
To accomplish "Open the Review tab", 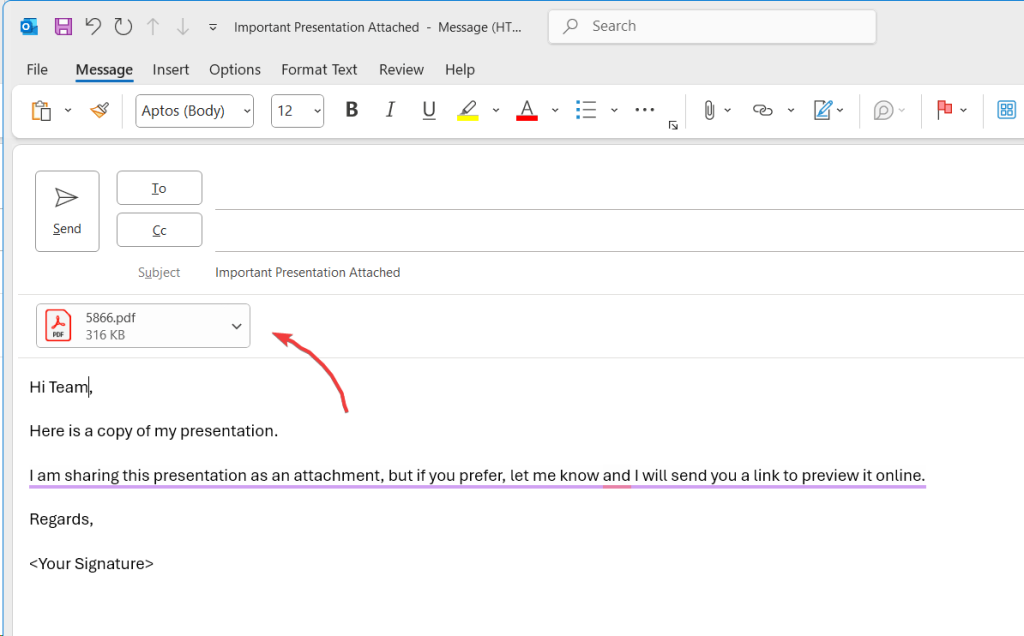I will tap(401, 70).
